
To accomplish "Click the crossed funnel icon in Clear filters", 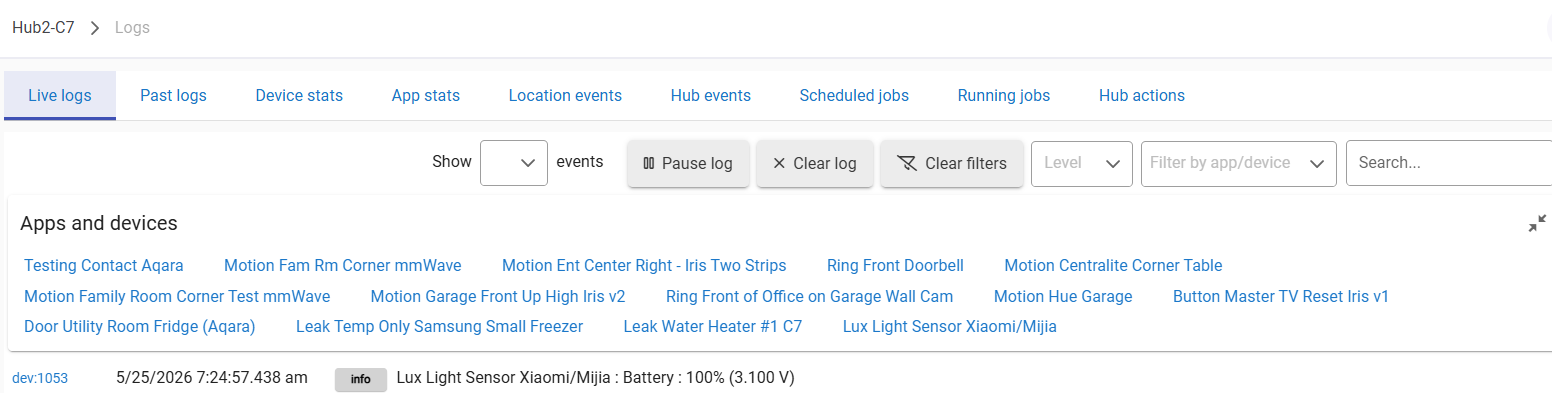I will [x=907, y=163].
